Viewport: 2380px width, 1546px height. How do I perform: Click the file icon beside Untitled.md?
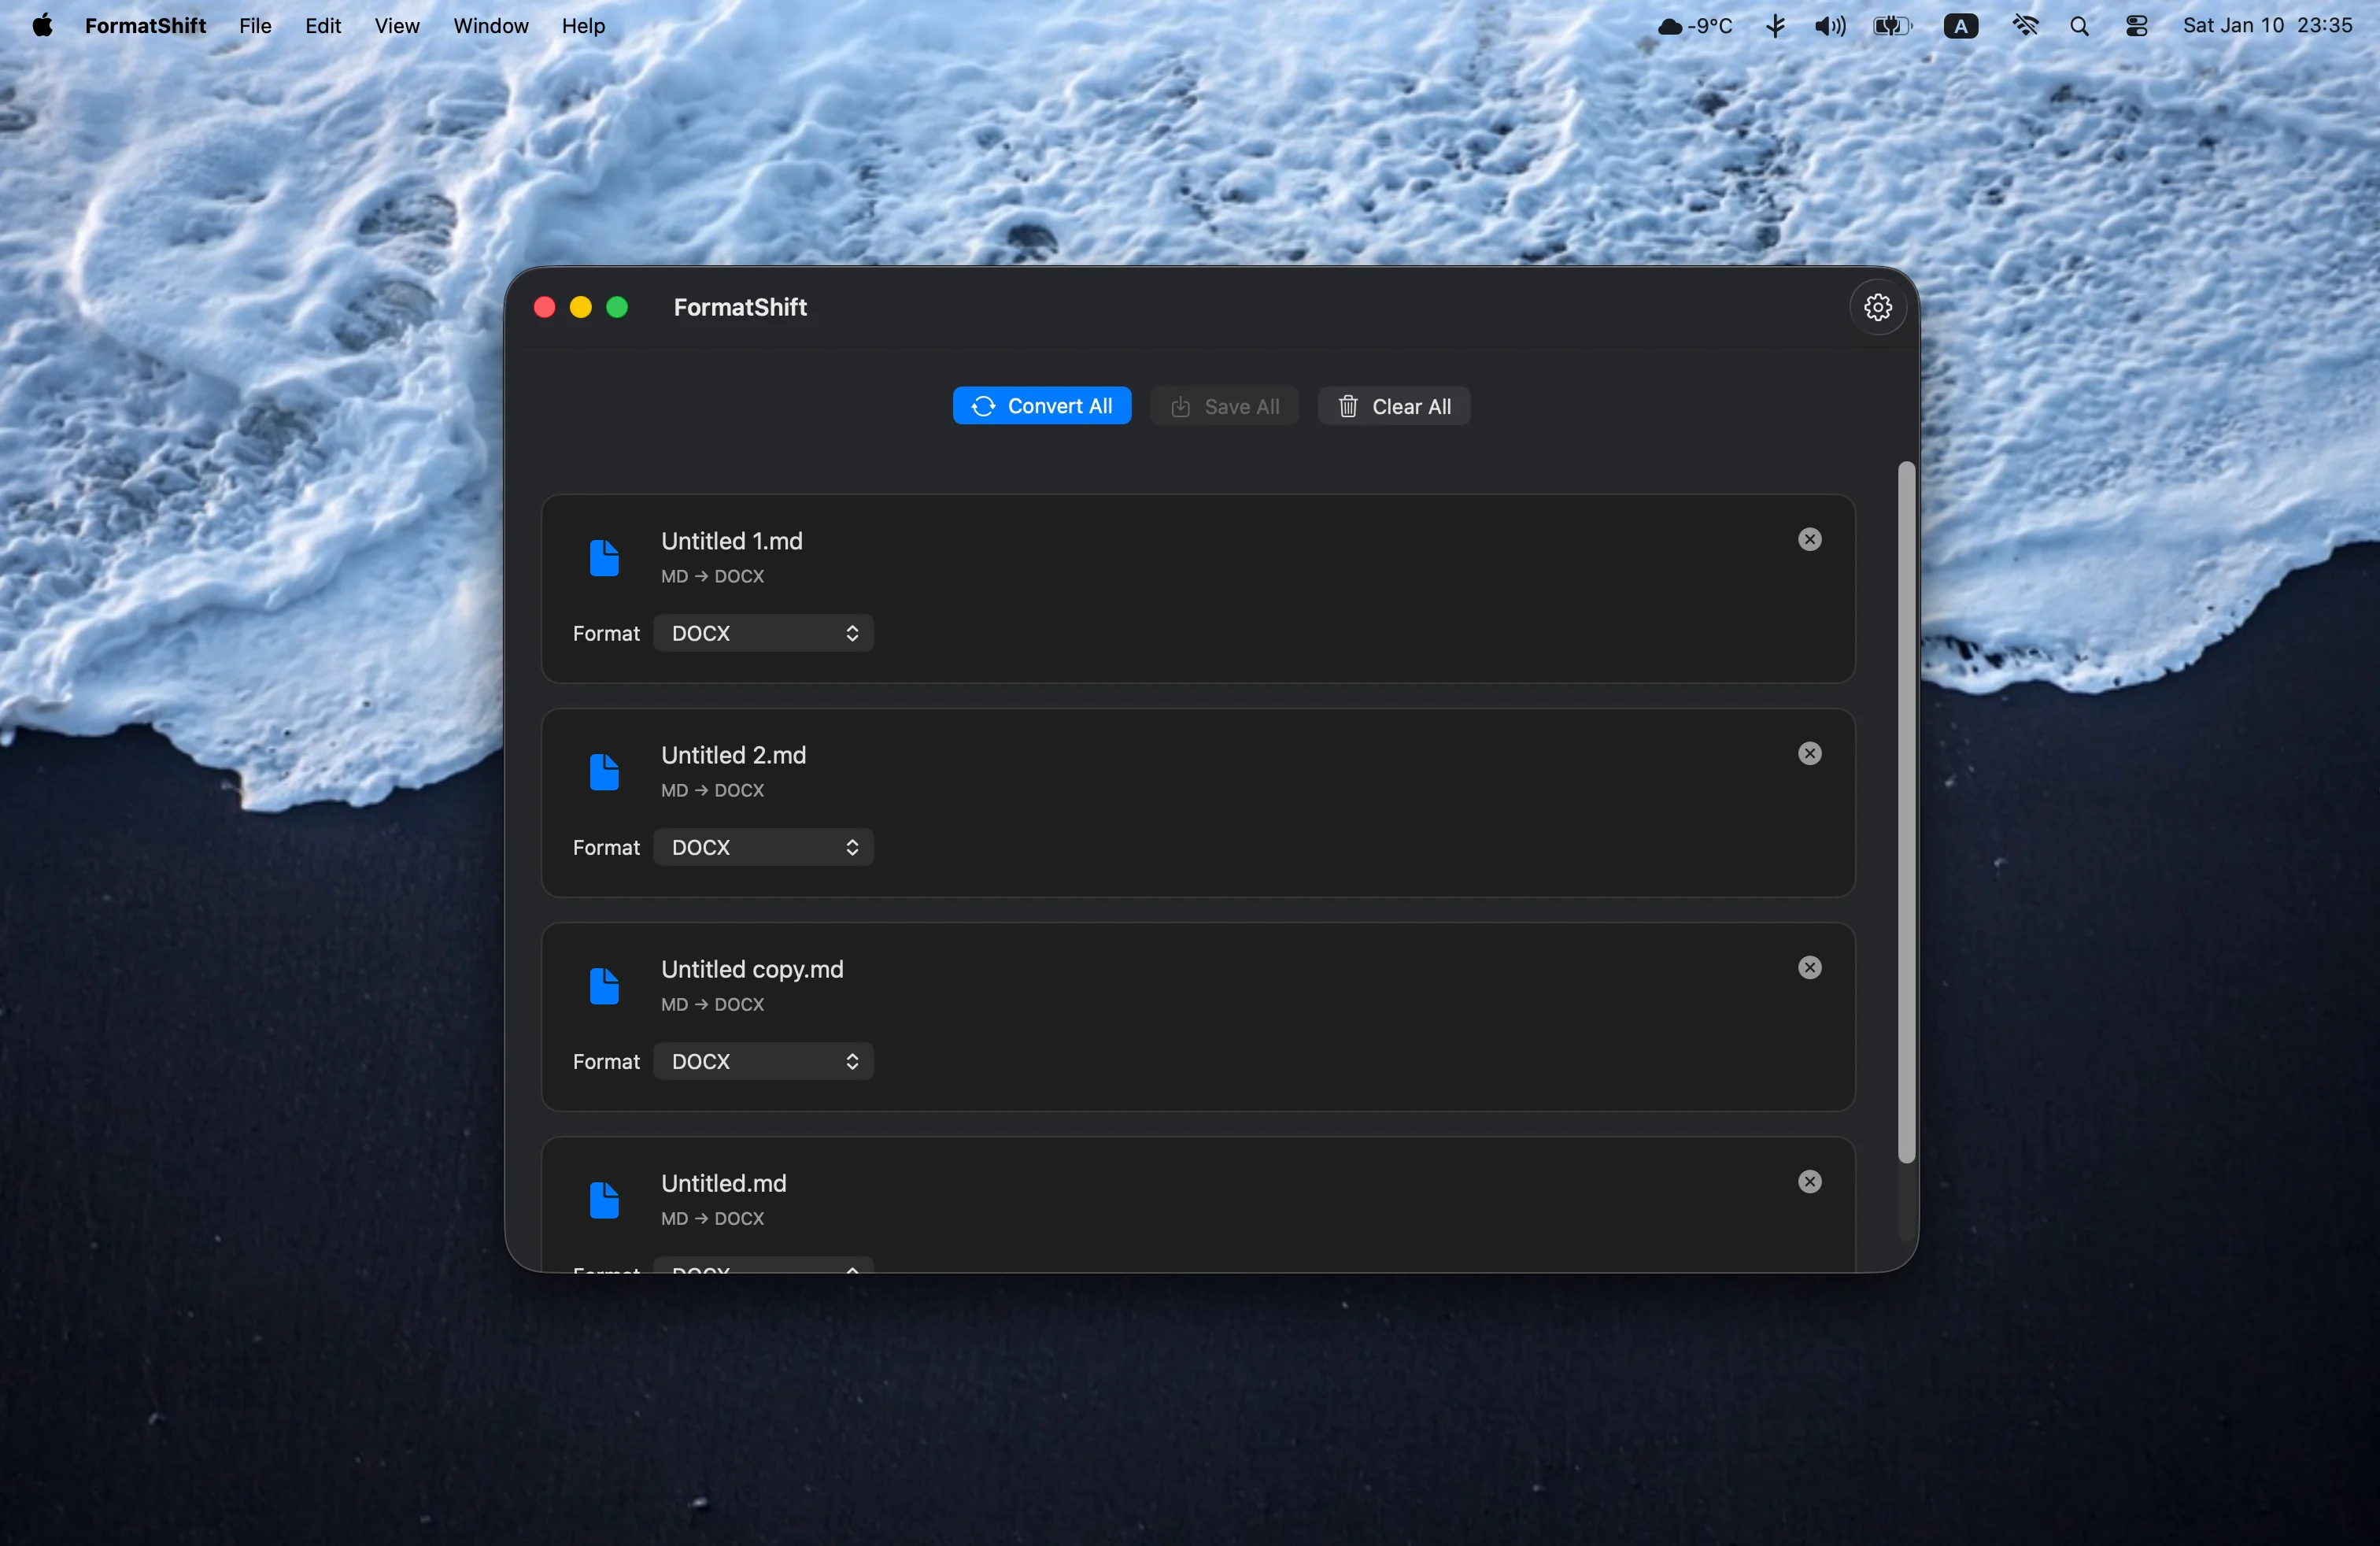point(605,1199)
